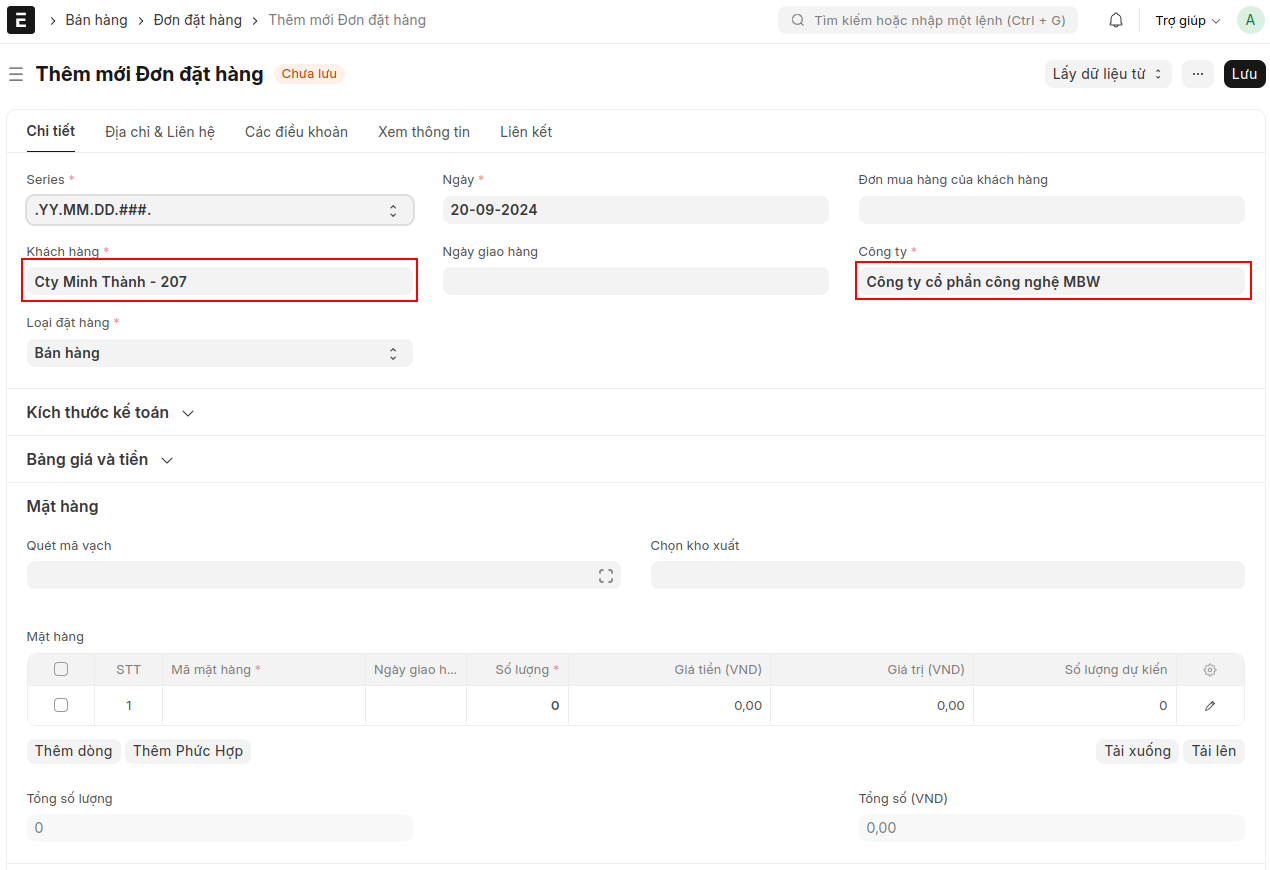Viewport: 1270px width, 870px height.
Task: Expand the Kích thước kế toán section
Action: [x=110, y=413]
